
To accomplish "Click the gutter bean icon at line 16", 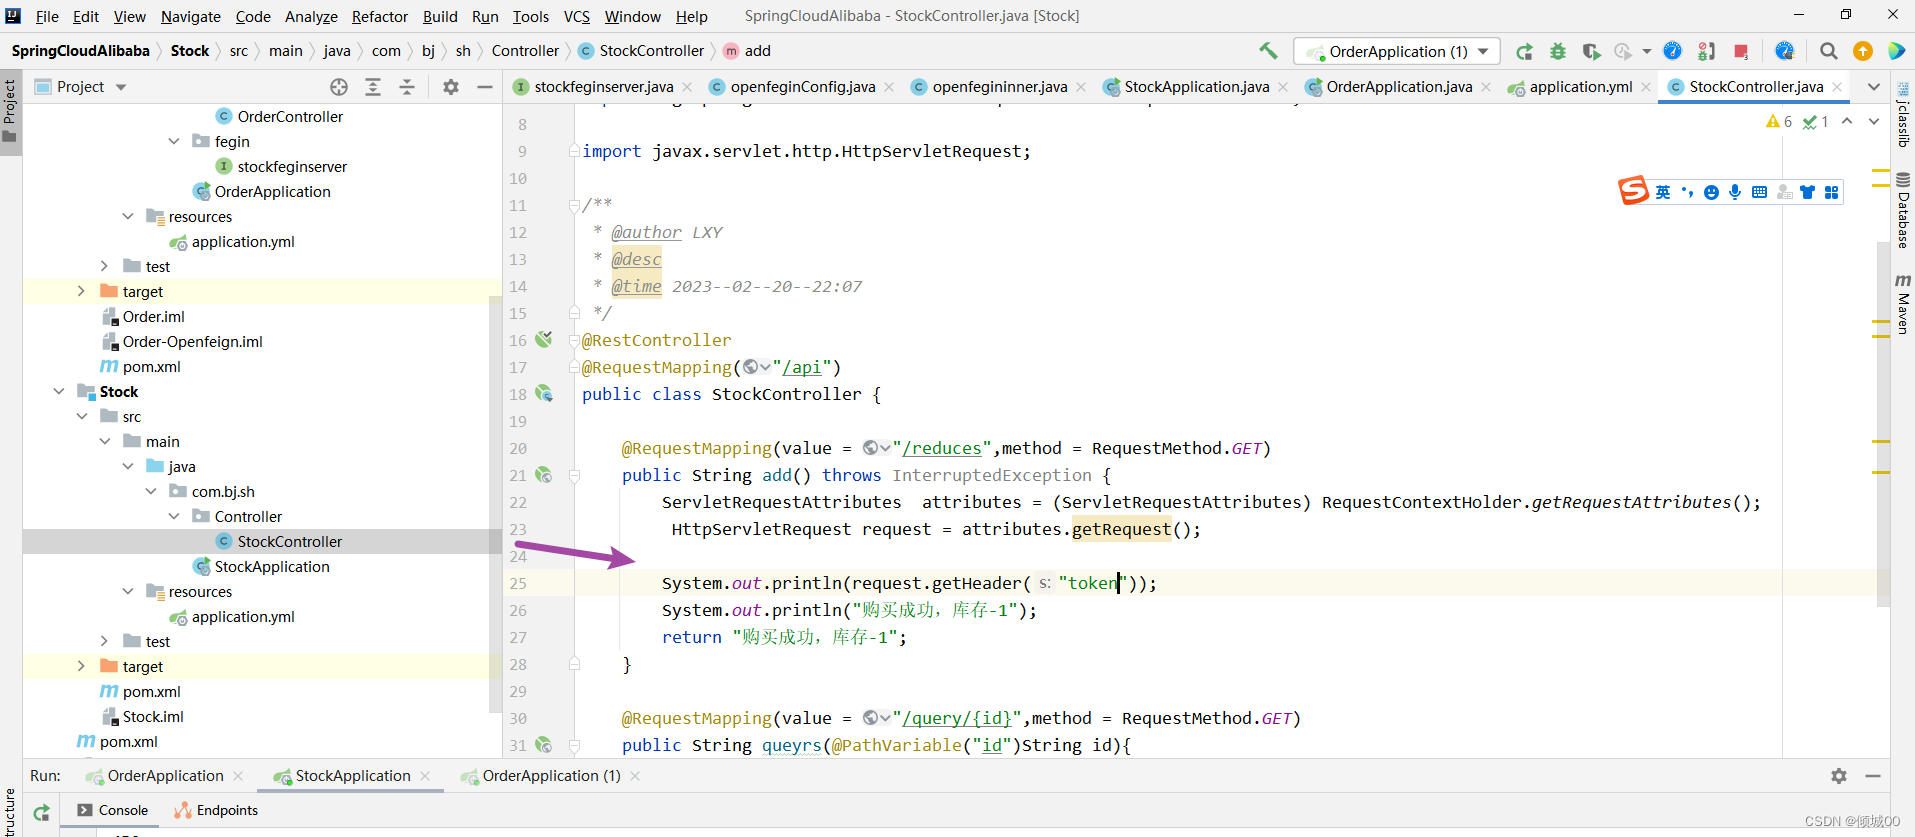I will coord(544,340).
